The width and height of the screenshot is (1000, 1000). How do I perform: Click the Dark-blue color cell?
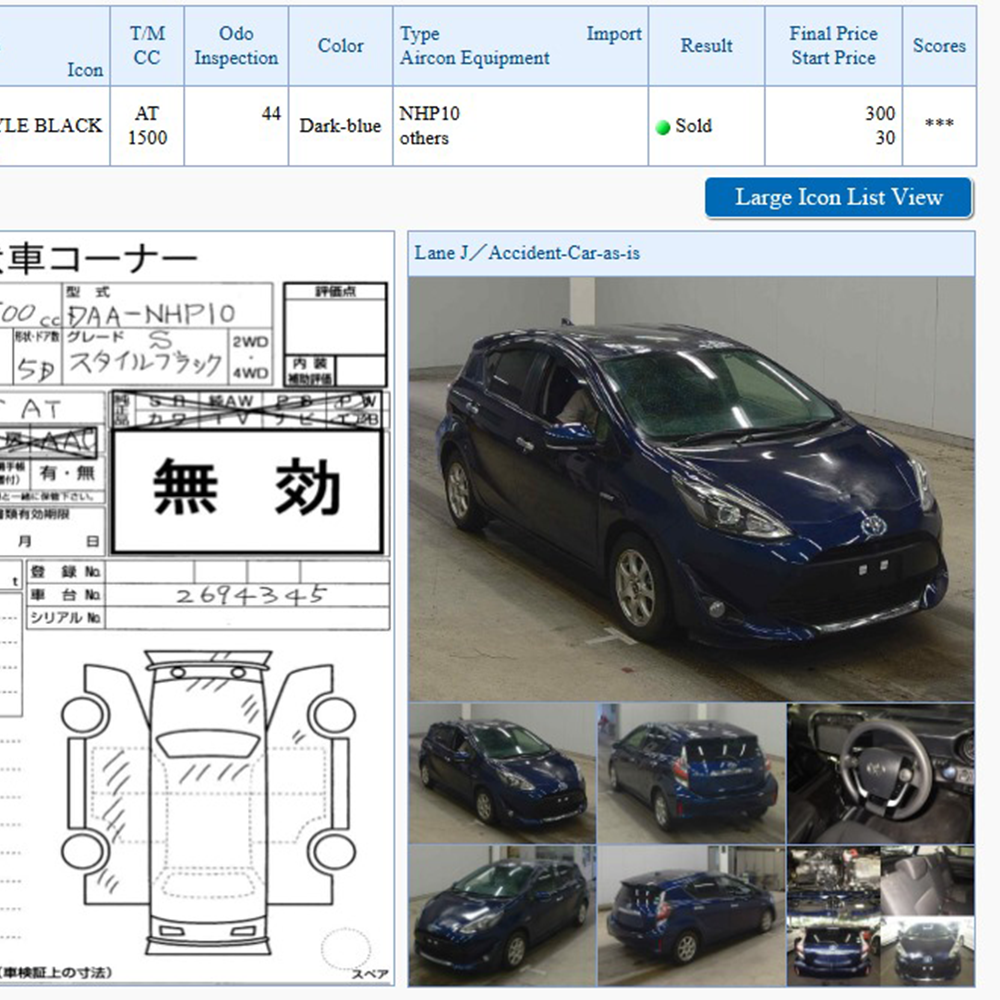(x=340, y=126)
